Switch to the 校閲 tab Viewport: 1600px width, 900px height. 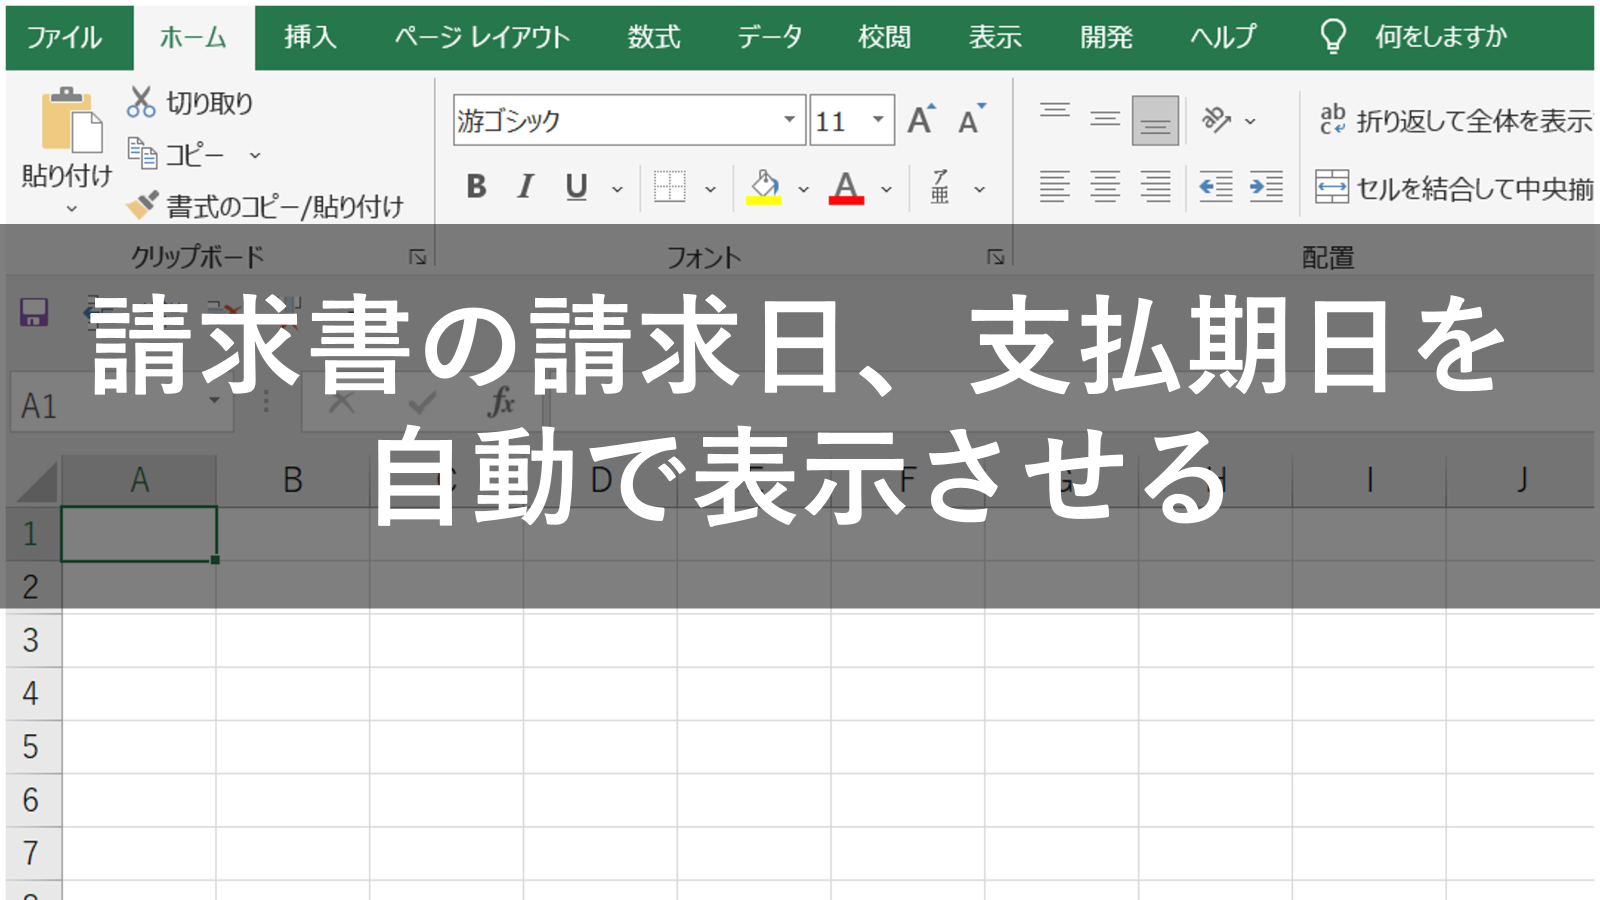point(885,37)
